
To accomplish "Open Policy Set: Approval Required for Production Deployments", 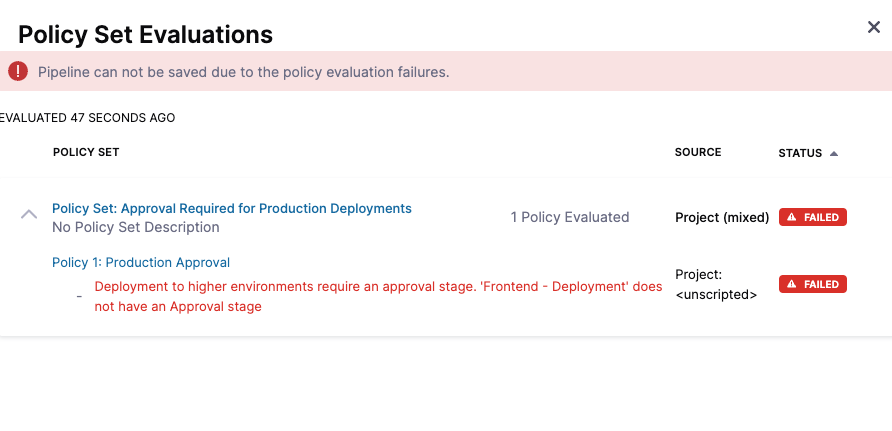I will click(x=232, y=208).
